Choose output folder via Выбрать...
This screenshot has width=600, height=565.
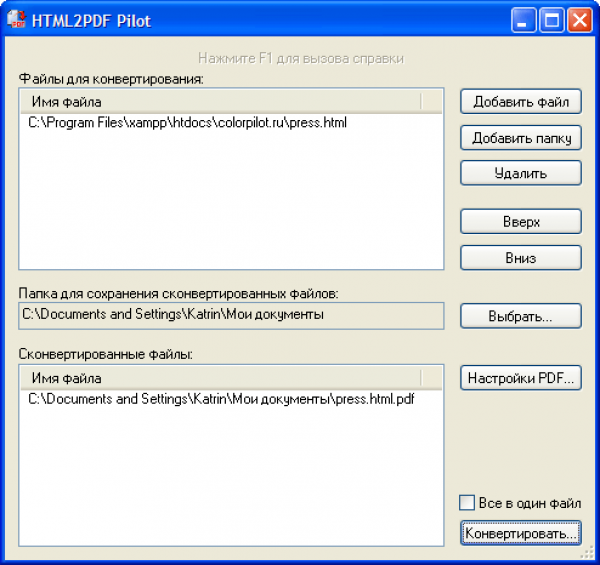click(x=521, y=316)
